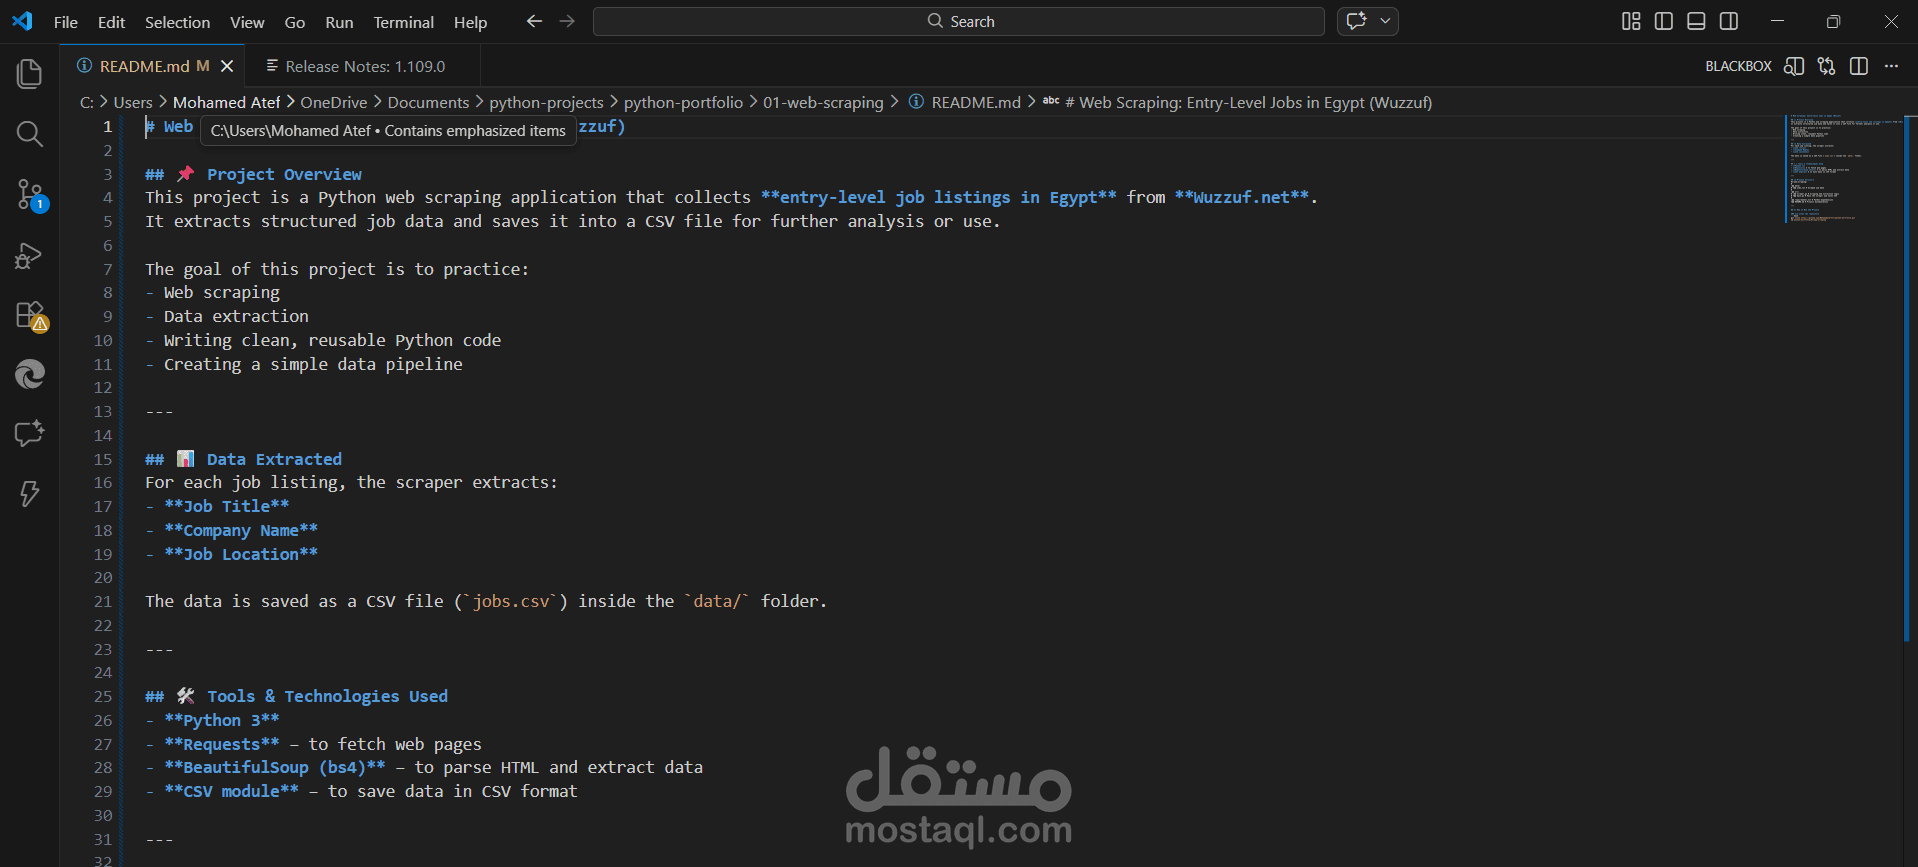Open the Chat view with sparkle icon
This screenshot has height=867, width=1918.
tap(30, 434)
